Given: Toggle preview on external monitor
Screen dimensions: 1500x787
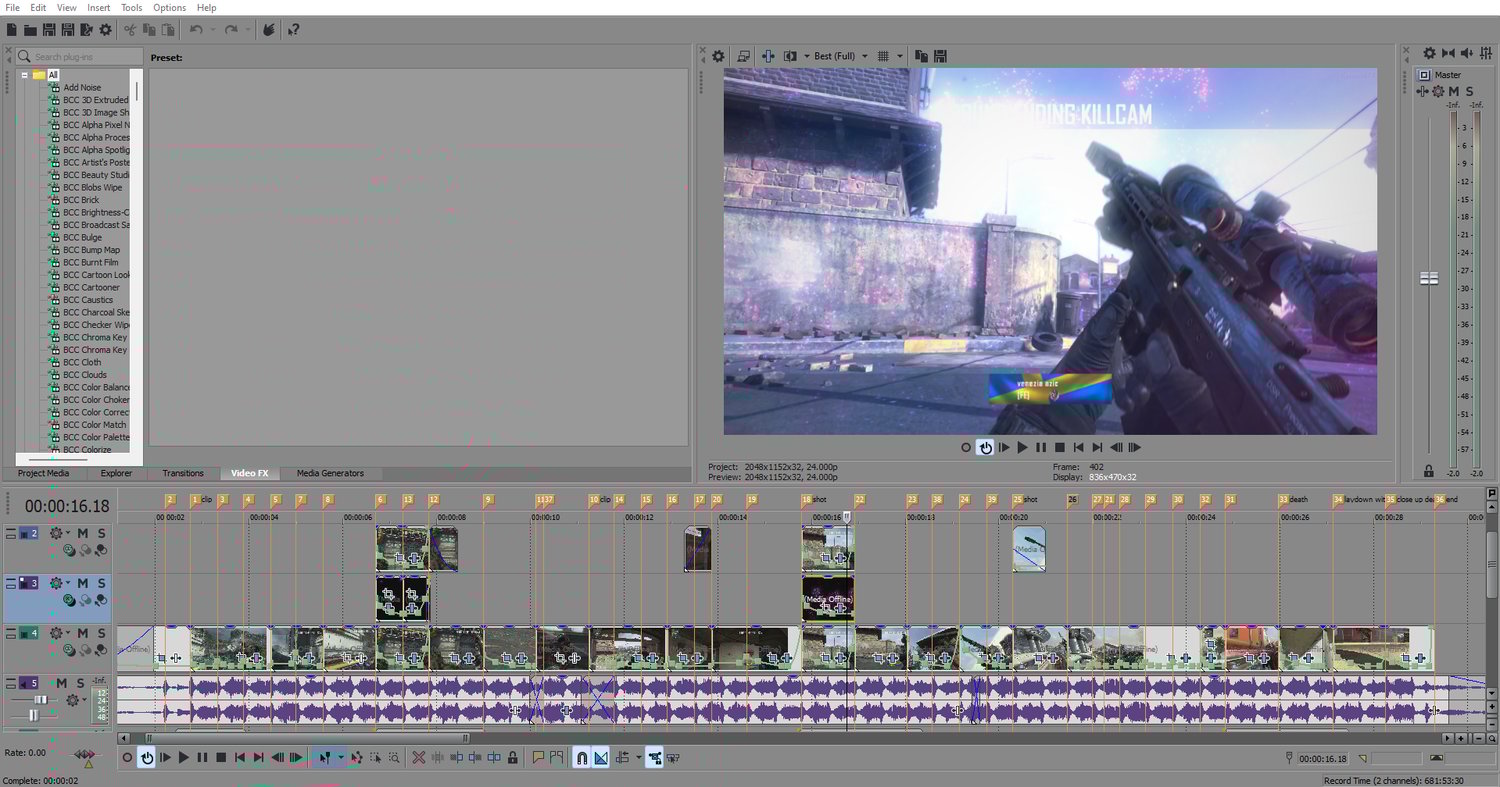Looking at the screenshot, I should click(743, 56).
